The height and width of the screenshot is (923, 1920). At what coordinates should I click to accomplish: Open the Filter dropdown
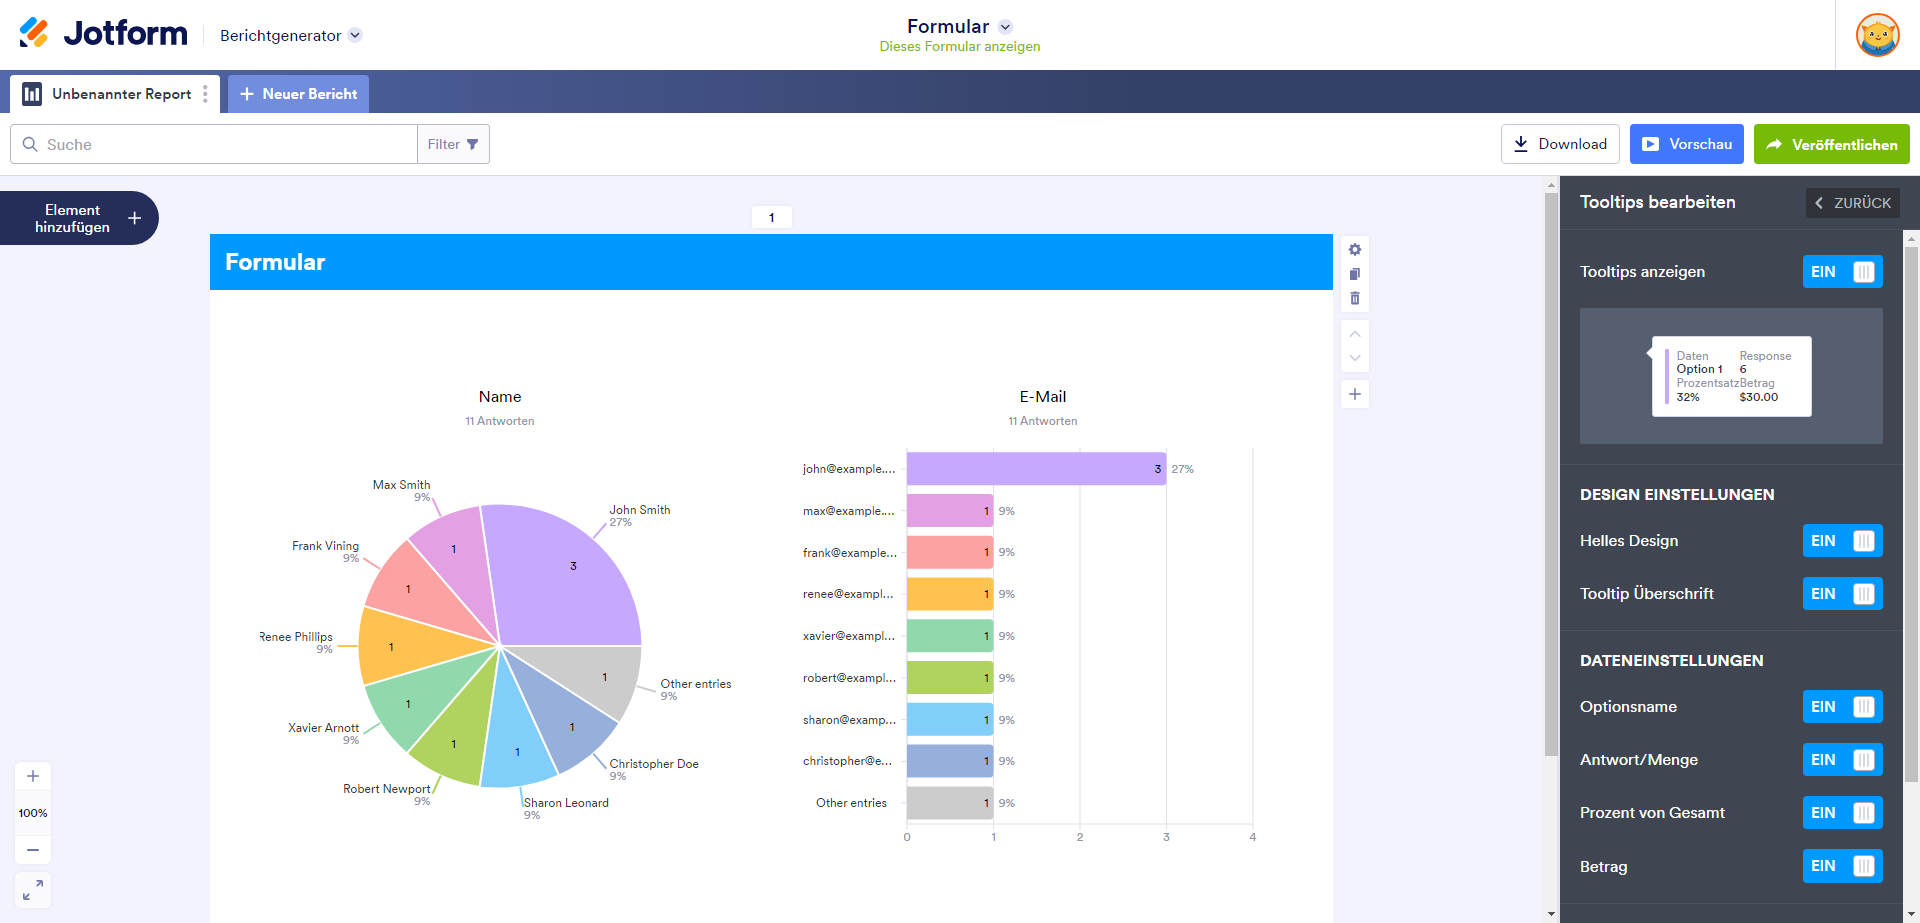coord(453,144)
